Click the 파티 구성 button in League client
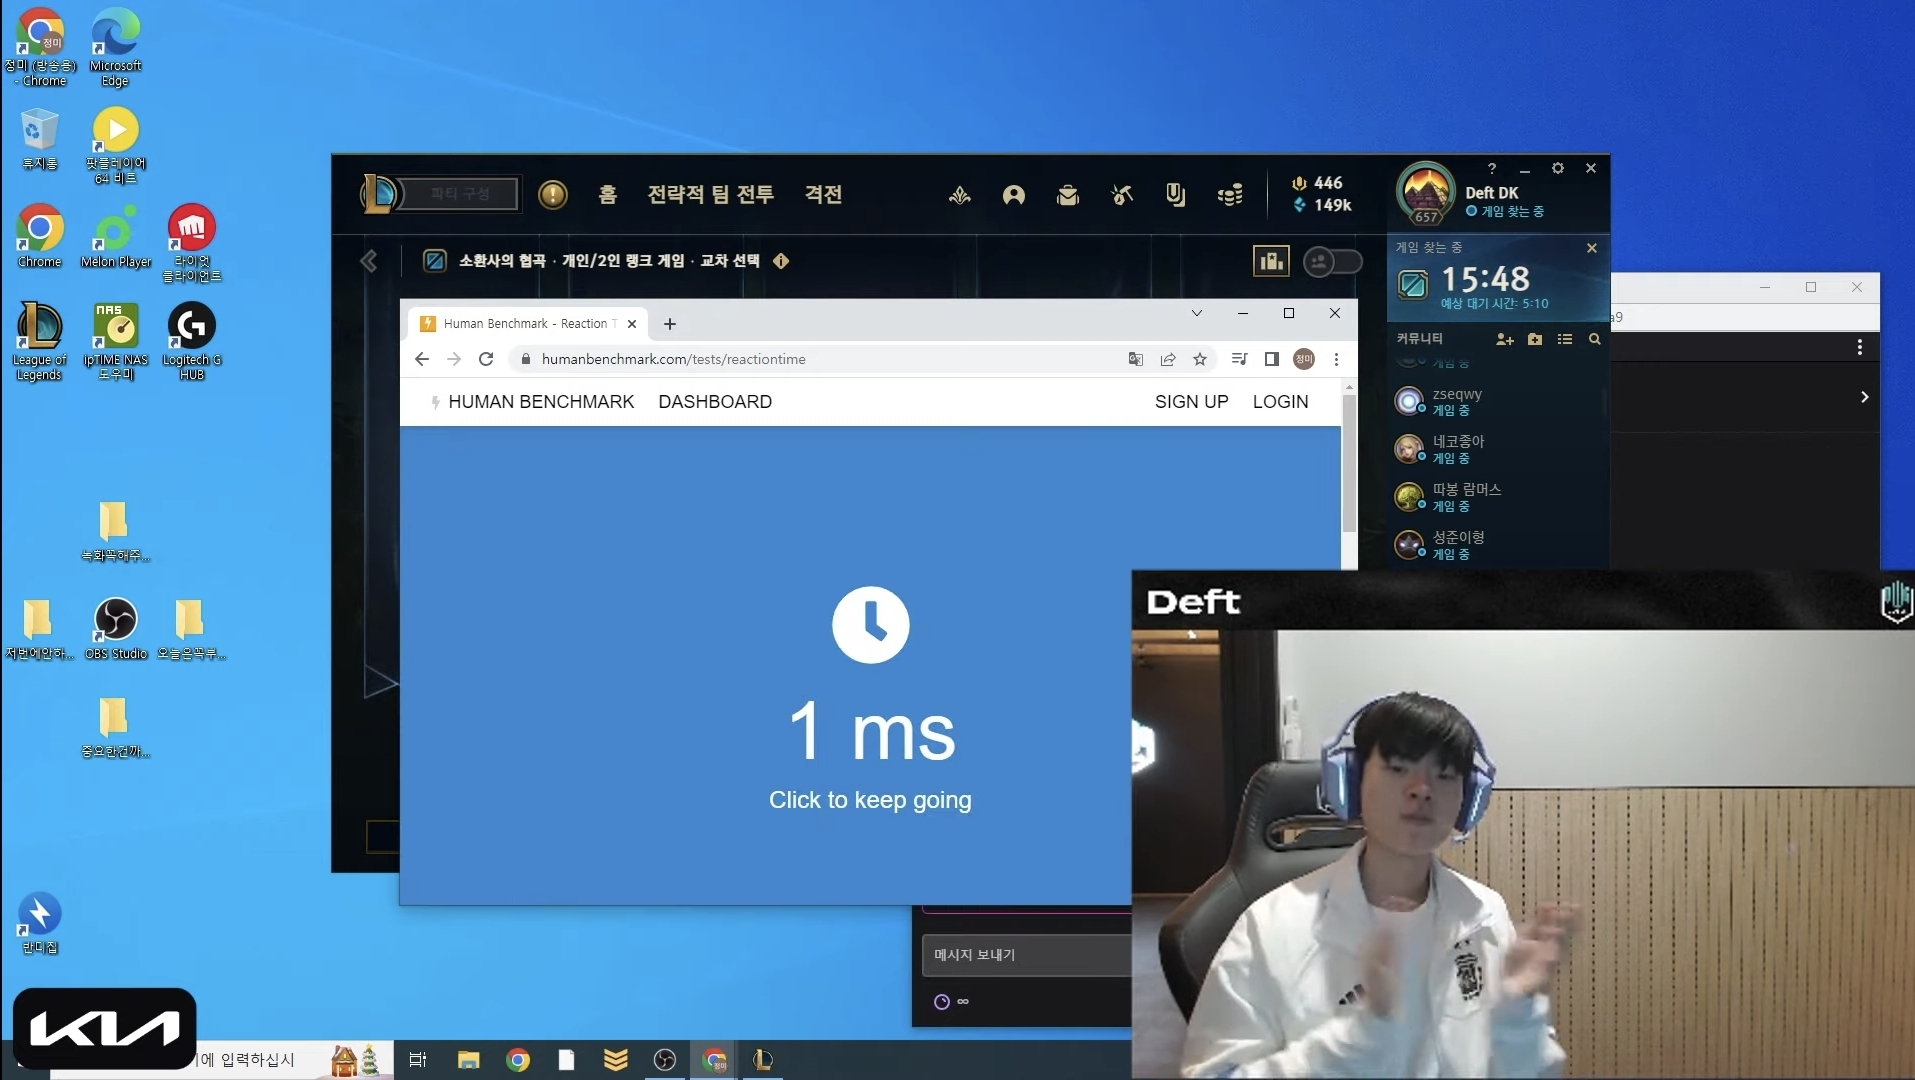Screen dimensions: 1915x1080 [x=461, y=194]
